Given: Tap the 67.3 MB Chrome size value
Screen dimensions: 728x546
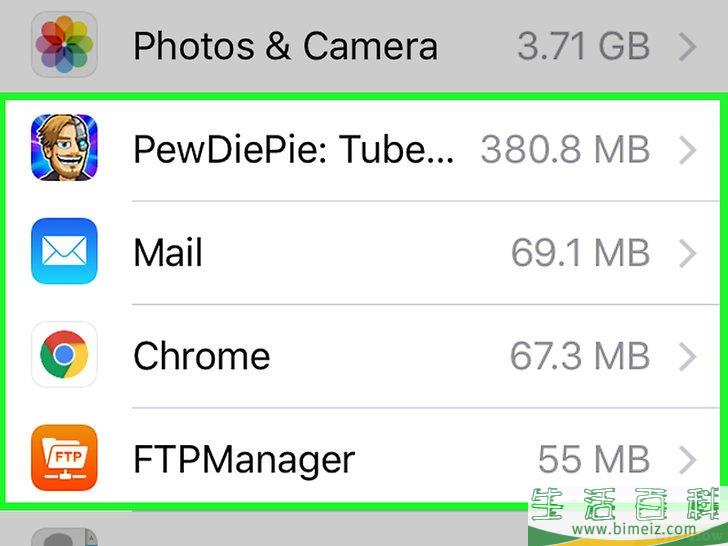Looking at the screenshot, I should 580,357.
